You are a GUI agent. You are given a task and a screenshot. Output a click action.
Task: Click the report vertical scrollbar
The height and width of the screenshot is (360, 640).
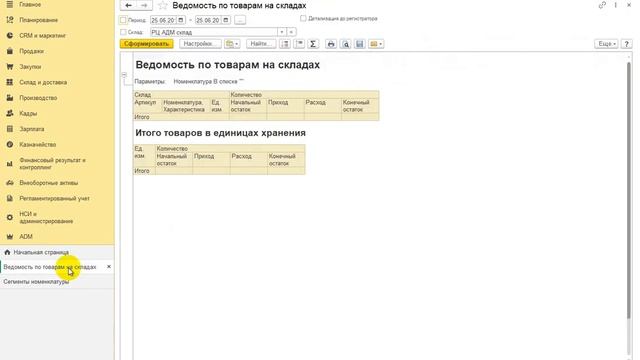629,191
